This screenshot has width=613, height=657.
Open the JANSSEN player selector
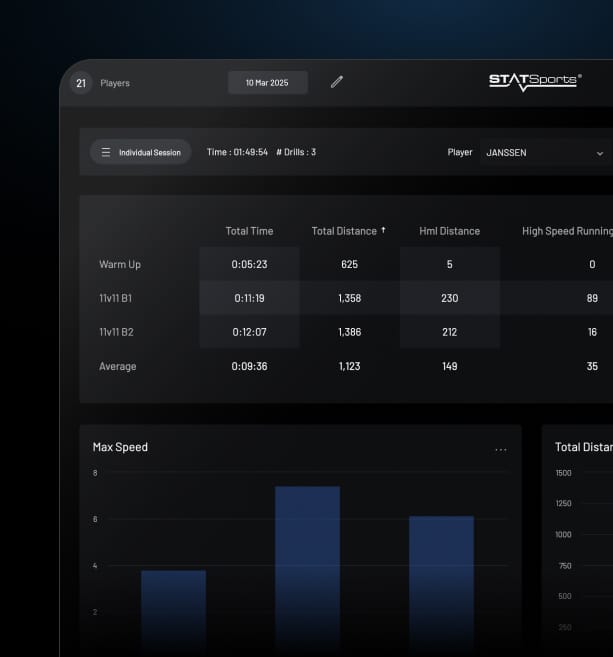[x=546, y=153]
